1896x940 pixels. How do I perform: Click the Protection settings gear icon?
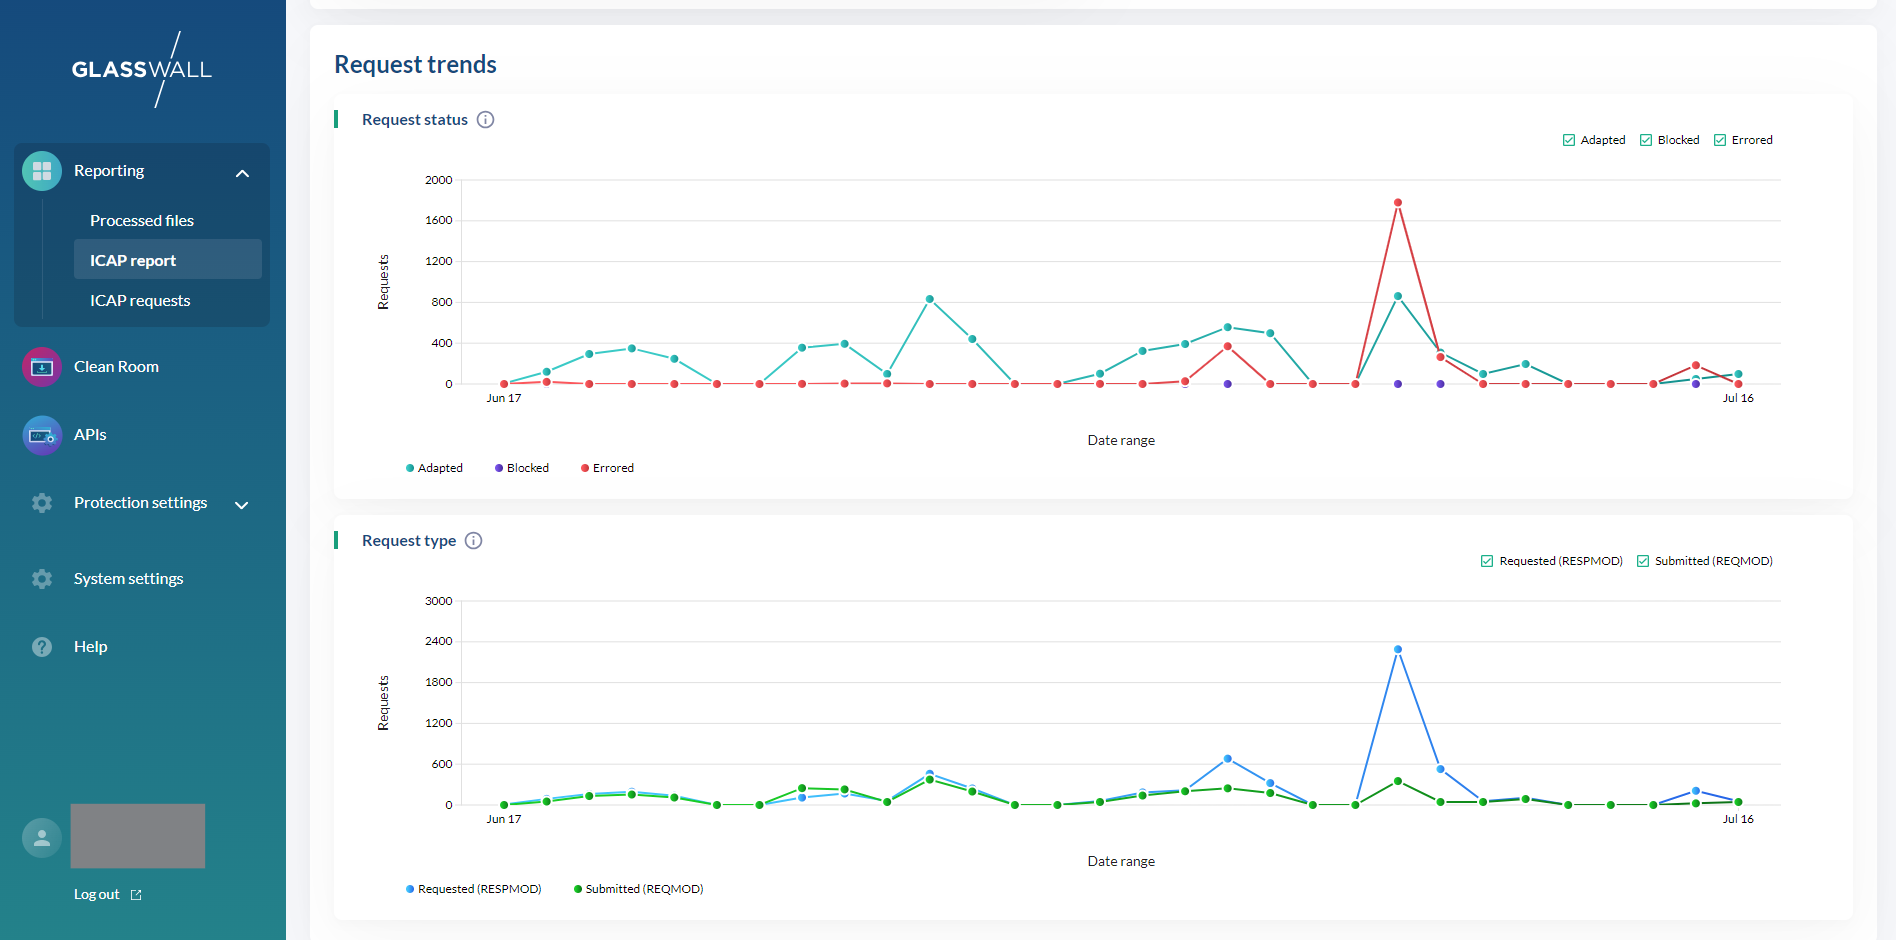pos(42,503)
